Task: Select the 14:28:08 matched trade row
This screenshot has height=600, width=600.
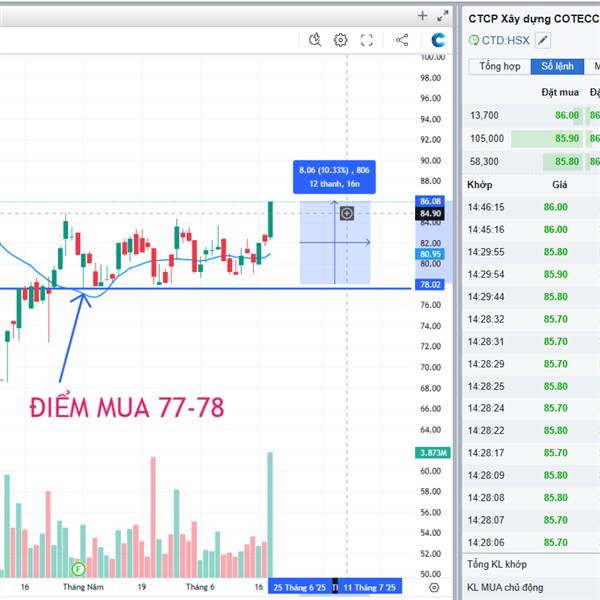Action: coord(531,497)
